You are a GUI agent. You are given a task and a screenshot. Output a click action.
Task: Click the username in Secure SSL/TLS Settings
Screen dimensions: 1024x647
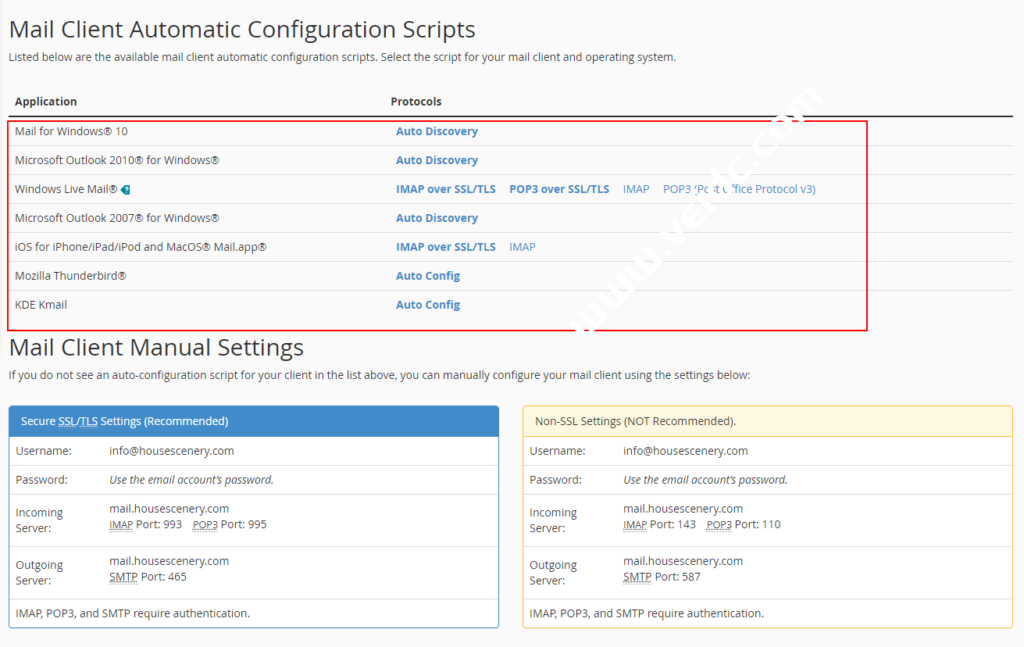(x=171, y=451)
